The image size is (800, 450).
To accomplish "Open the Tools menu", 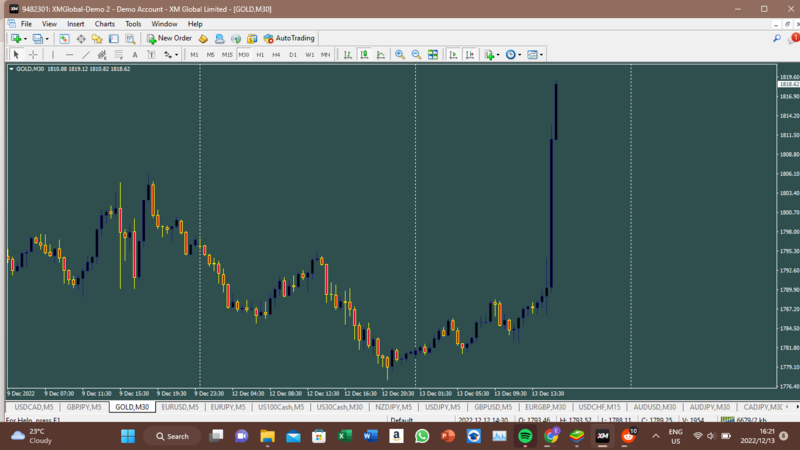I will (133, 24).
